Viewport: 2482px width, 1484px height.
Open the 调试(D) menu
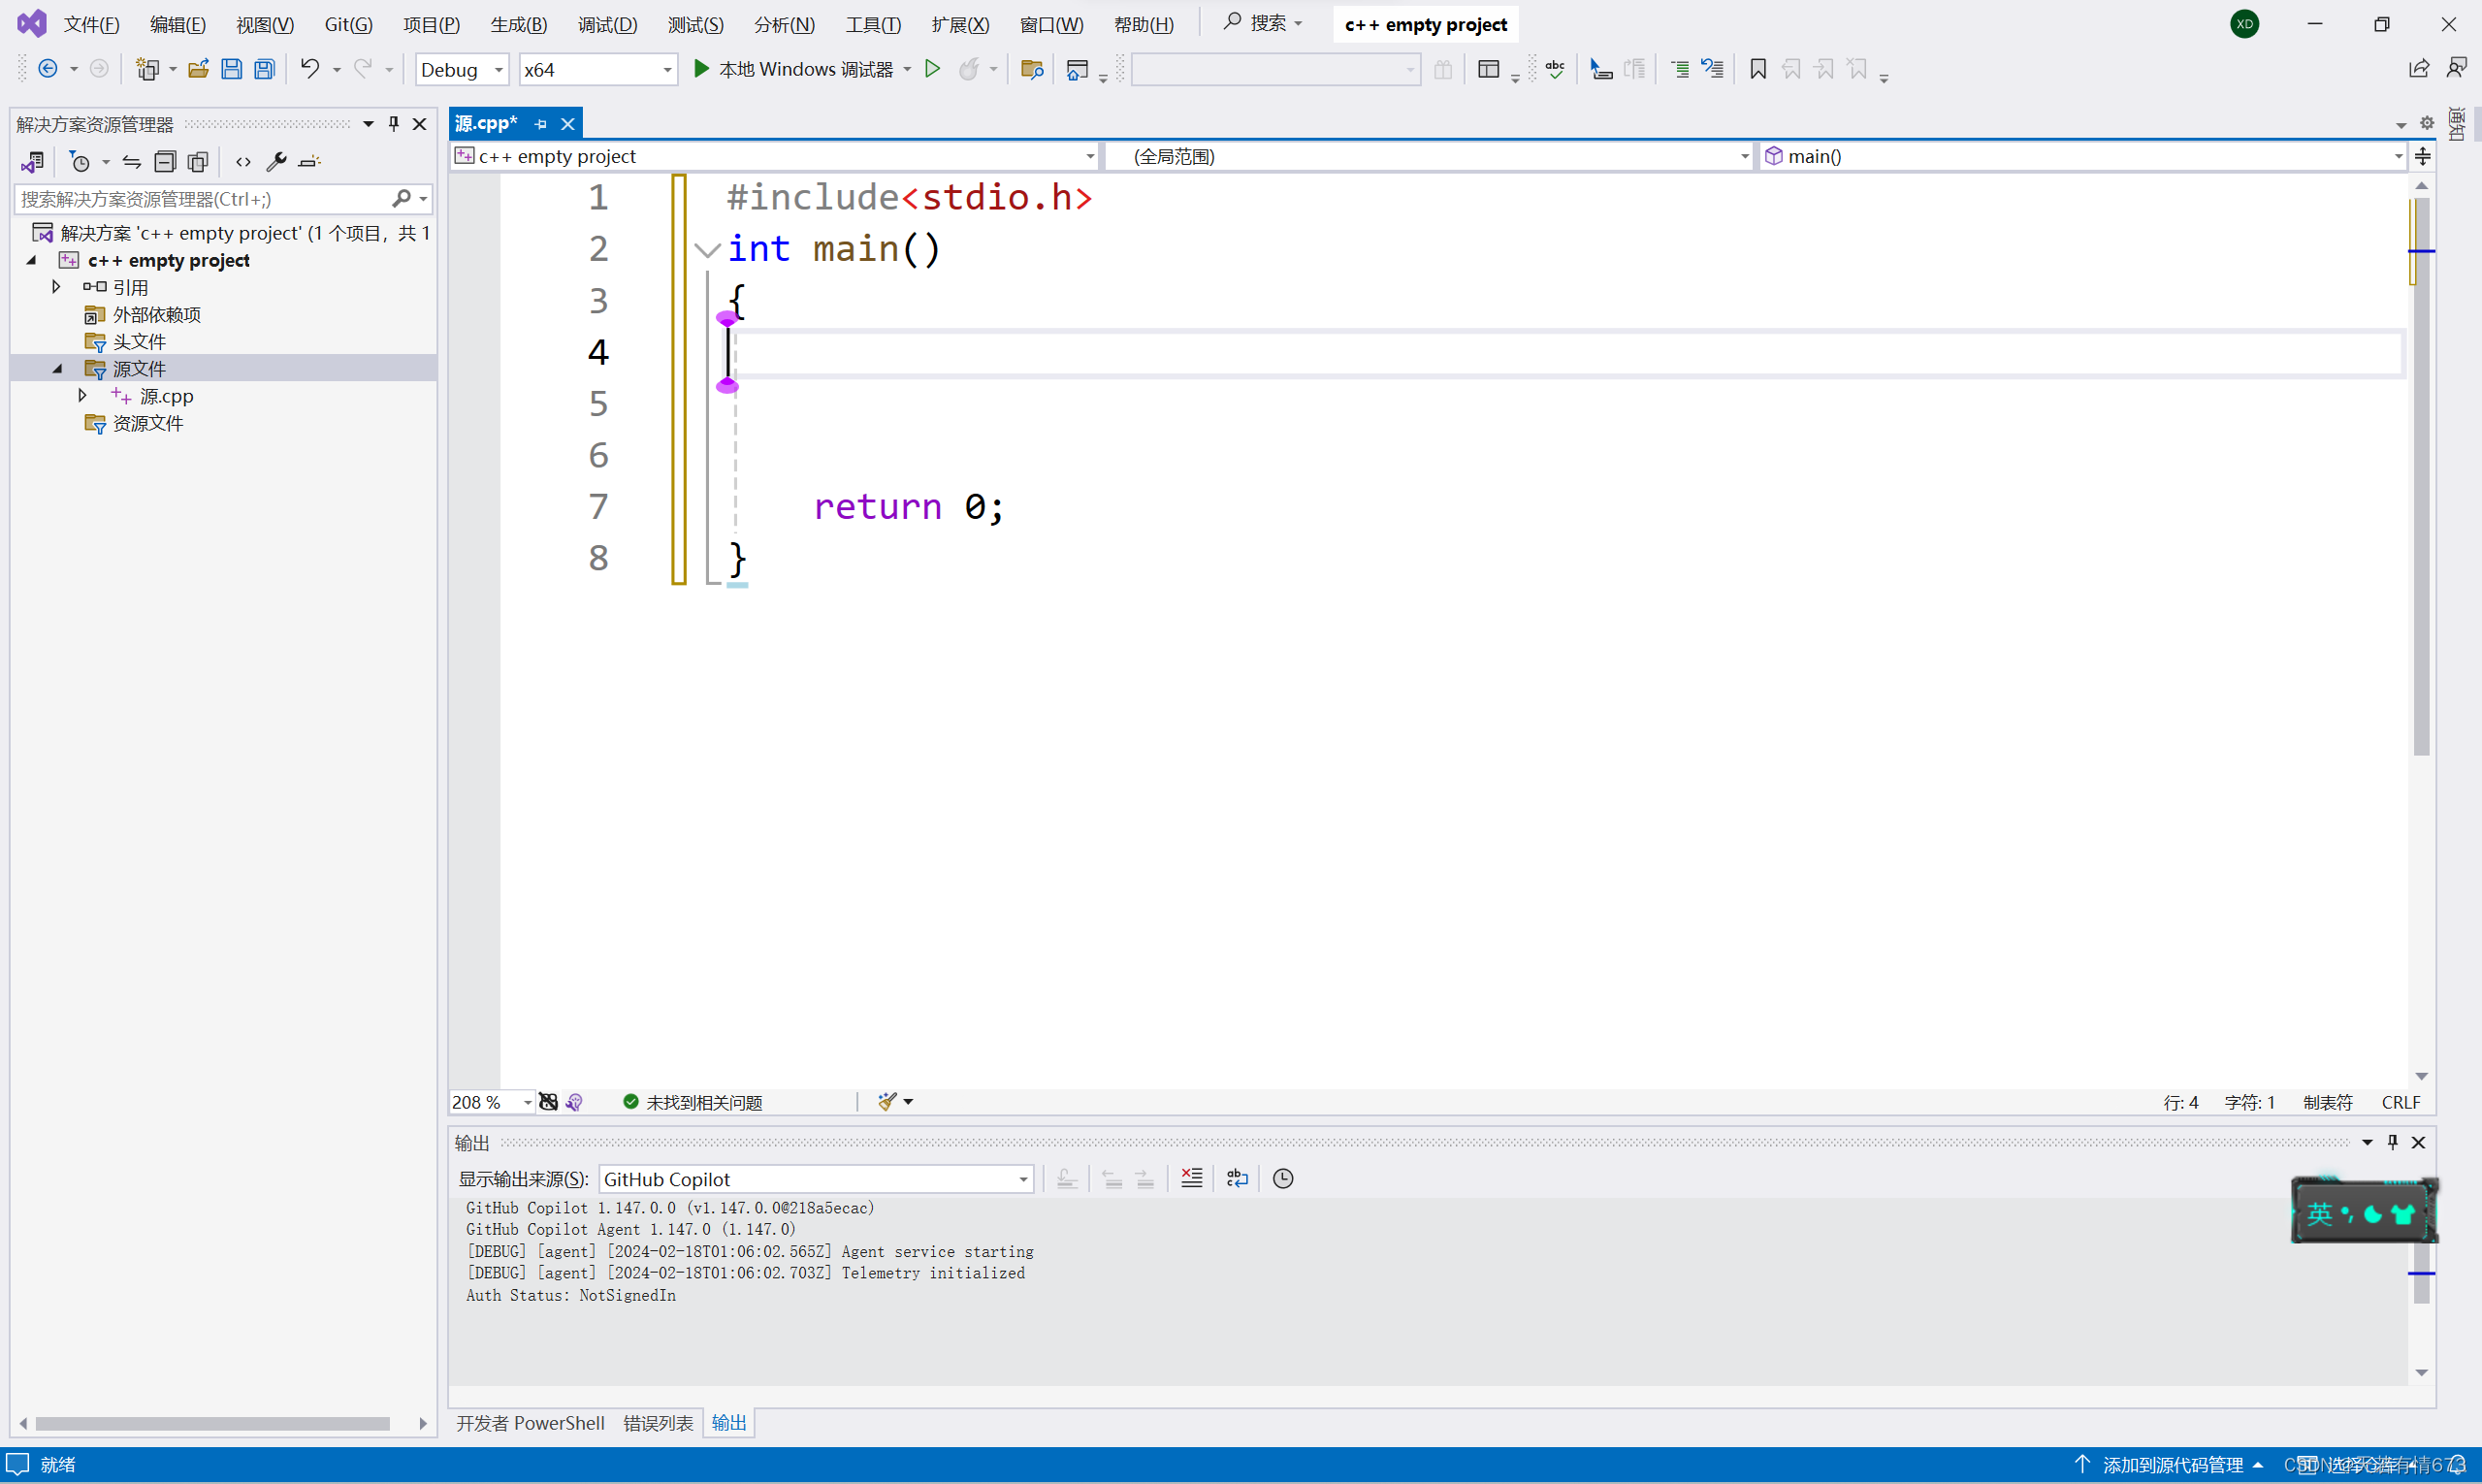pos(607,24)
